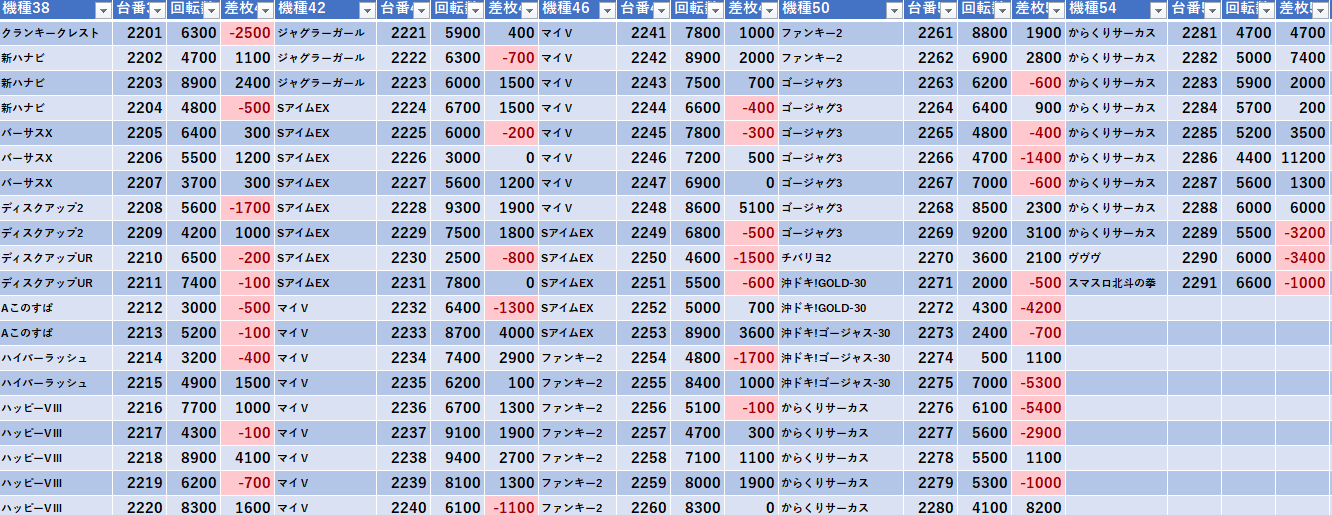Open the 機種46 column filter dropdown

[x=606, y=10]
